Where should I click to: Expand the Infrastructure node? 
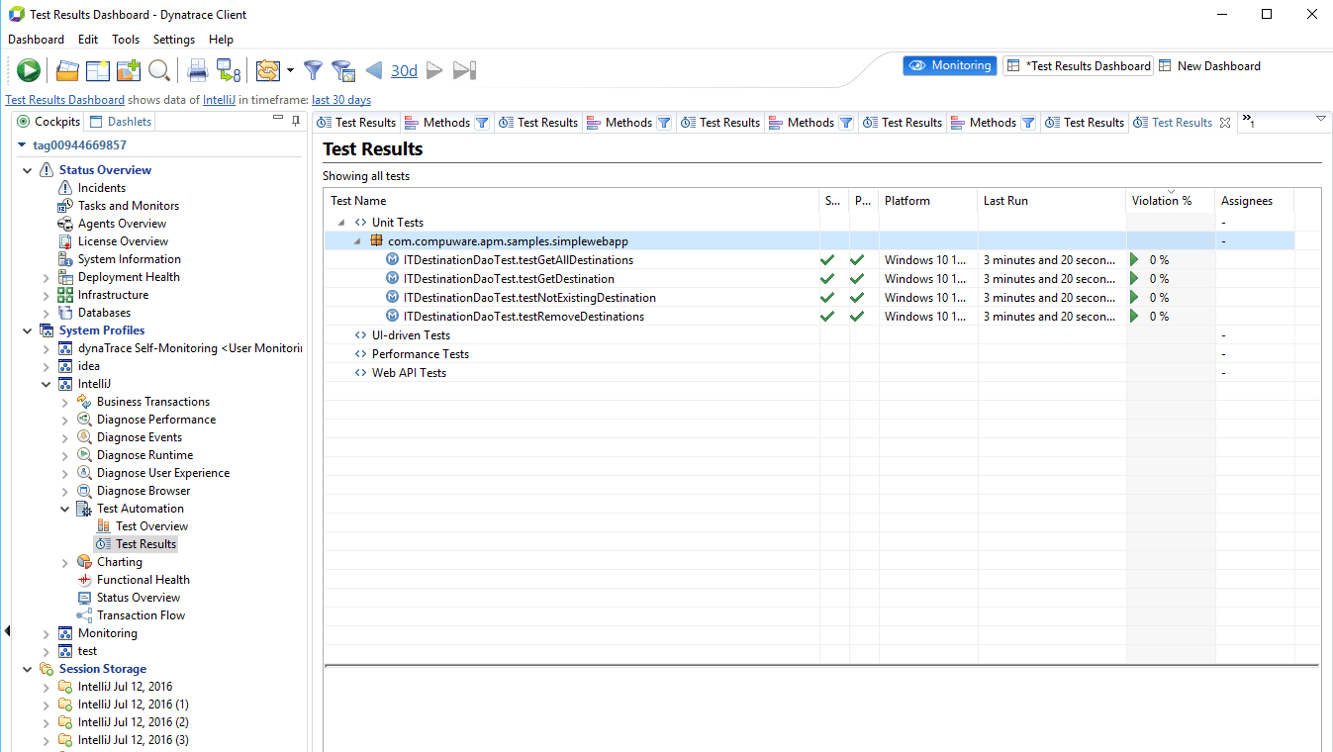[46, 296]
